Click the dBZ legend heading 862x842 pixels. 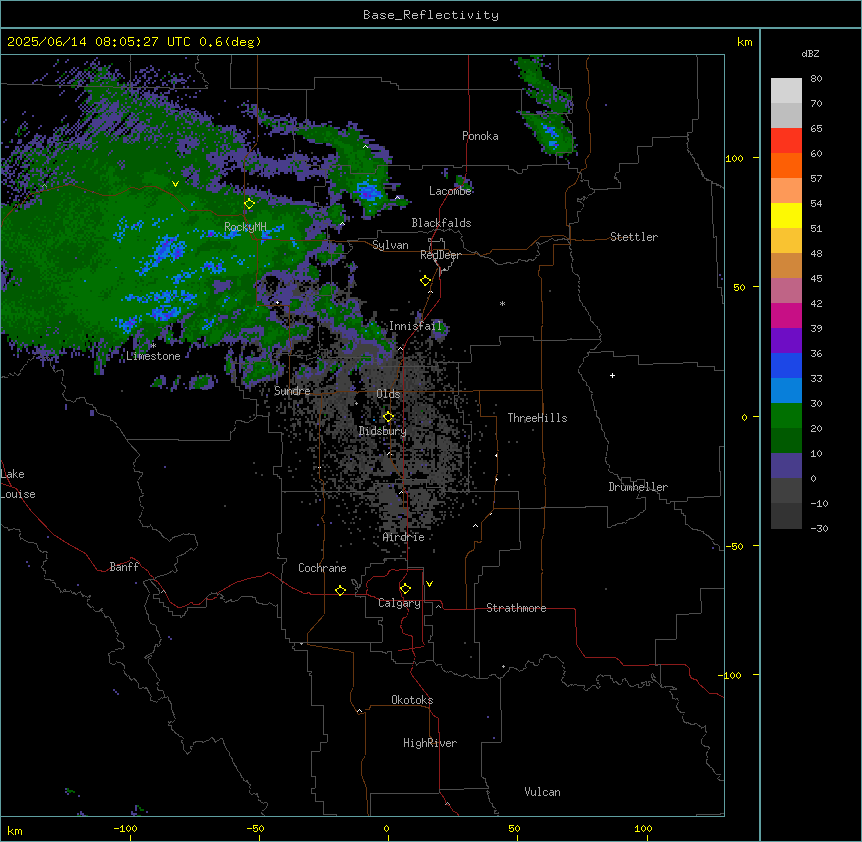point(810,53)
